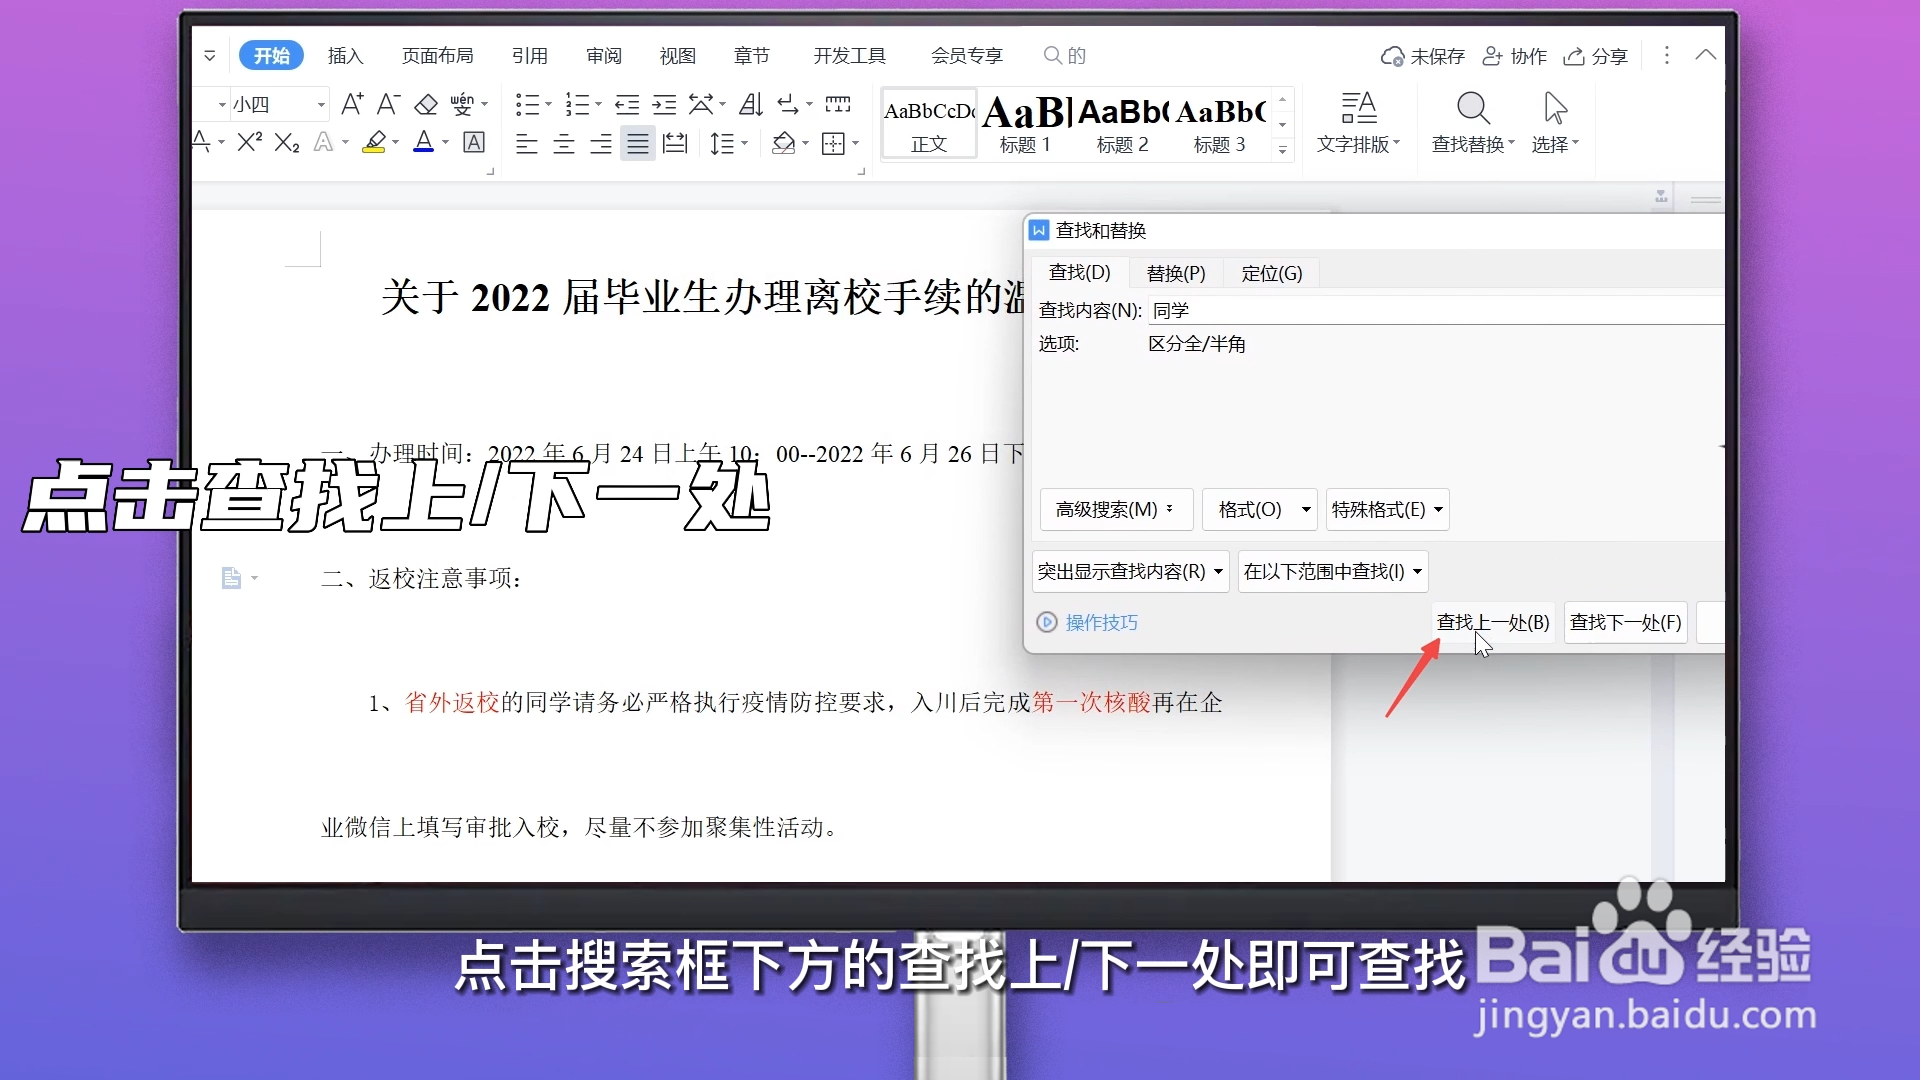Screen dimensions: 1920x1080
Task: Decrease paragraph indent
Action: click(x=627, y=104)
